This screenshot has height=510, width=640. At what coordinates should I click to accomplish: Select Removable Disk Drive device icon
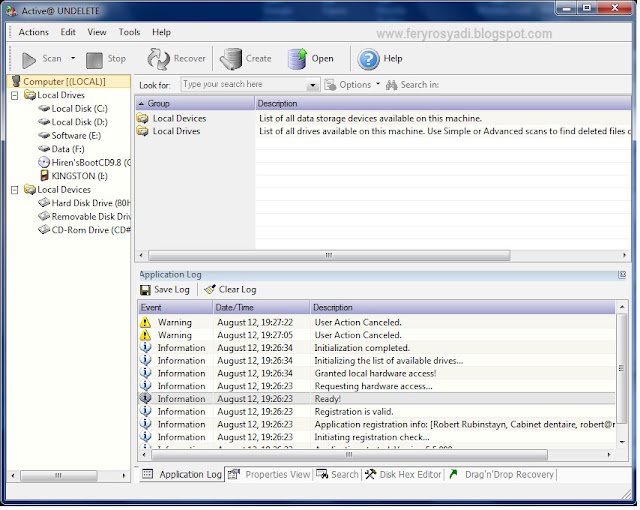click(44, 217)
